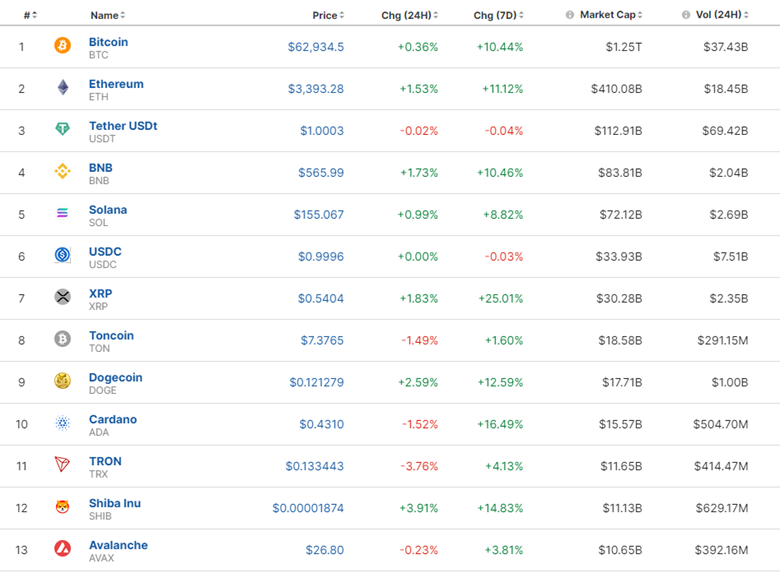
Task: Open the Avalanche name link
Action: (x=118, y=545)
